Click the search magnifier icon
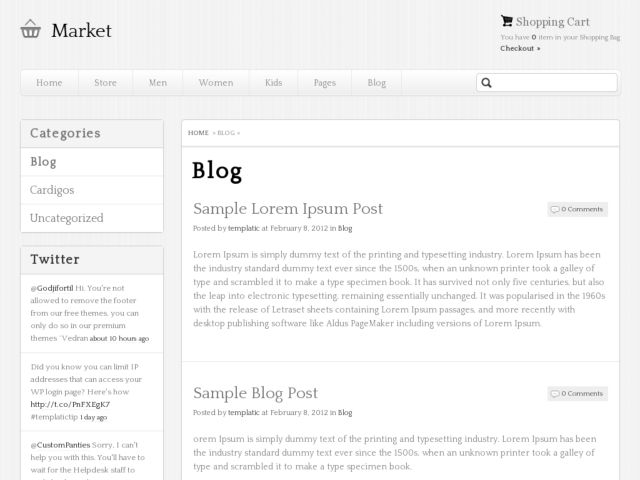Viewport: 640px width, 480px height. coord(486,83)
